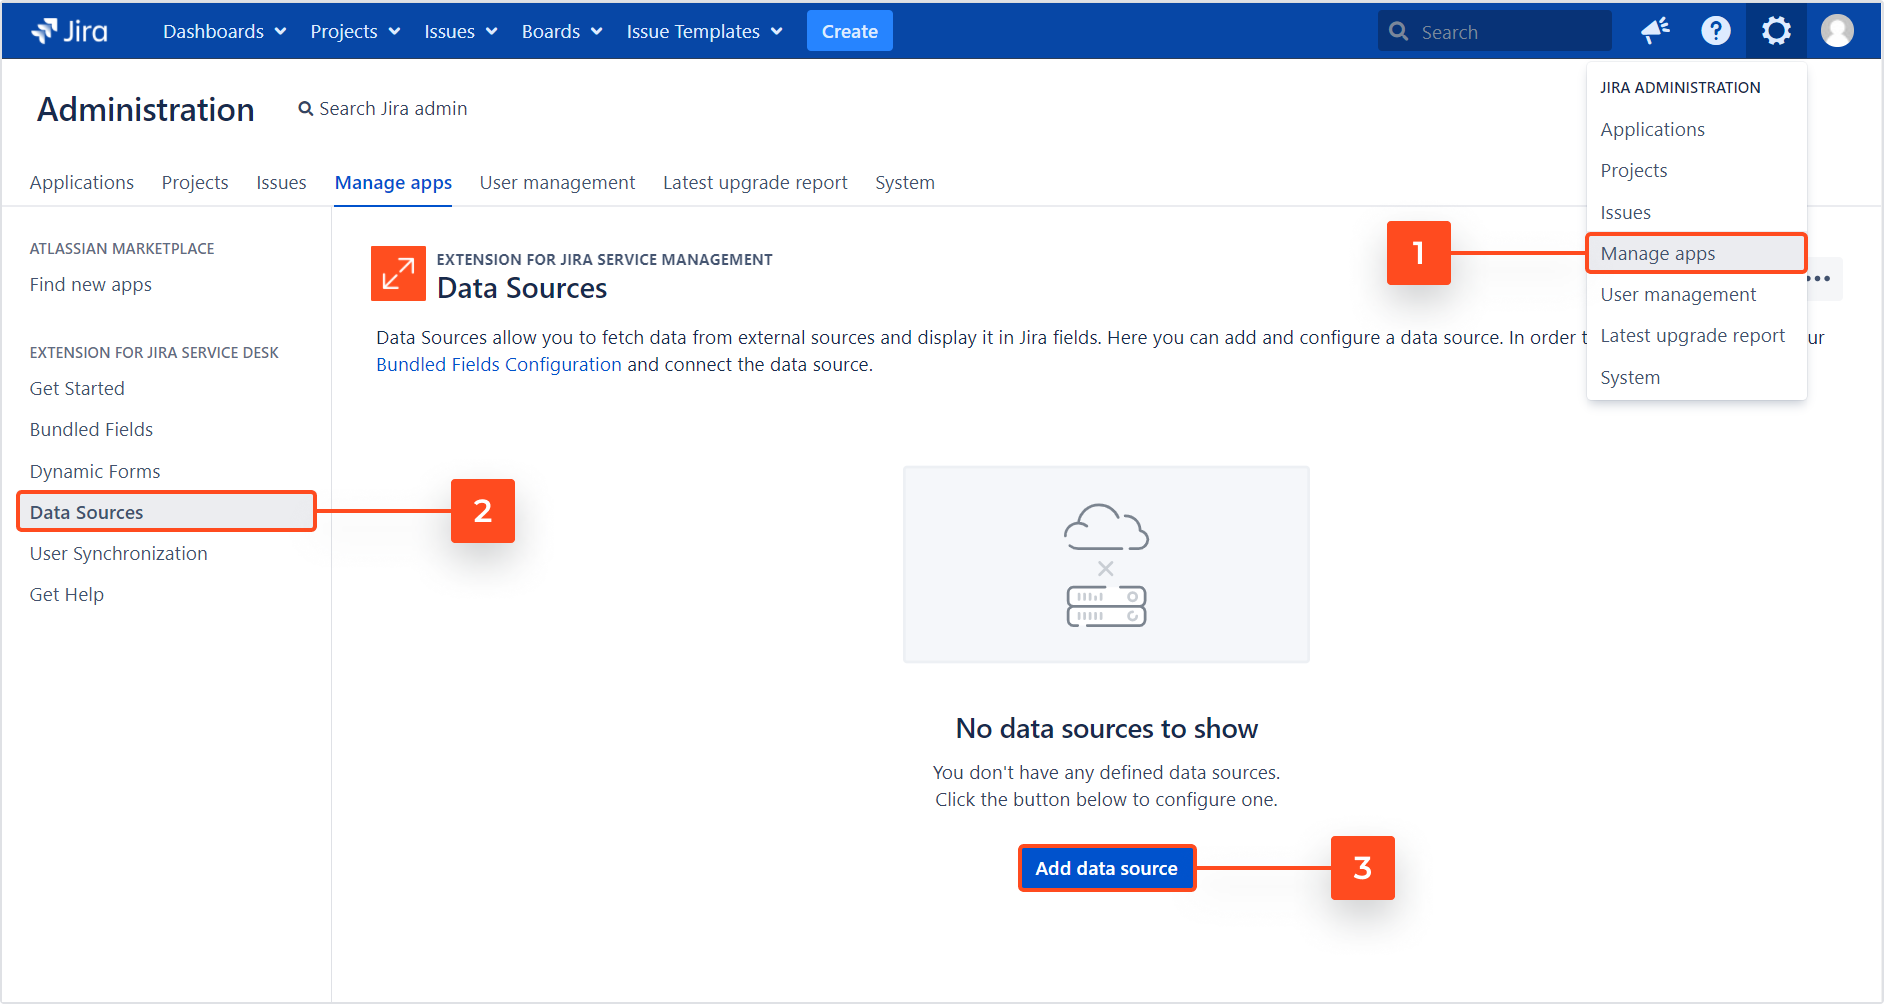The image size is (1884, 1004).
Task: Expand the Dashboards dropdown
Action: tap(224, 32)
